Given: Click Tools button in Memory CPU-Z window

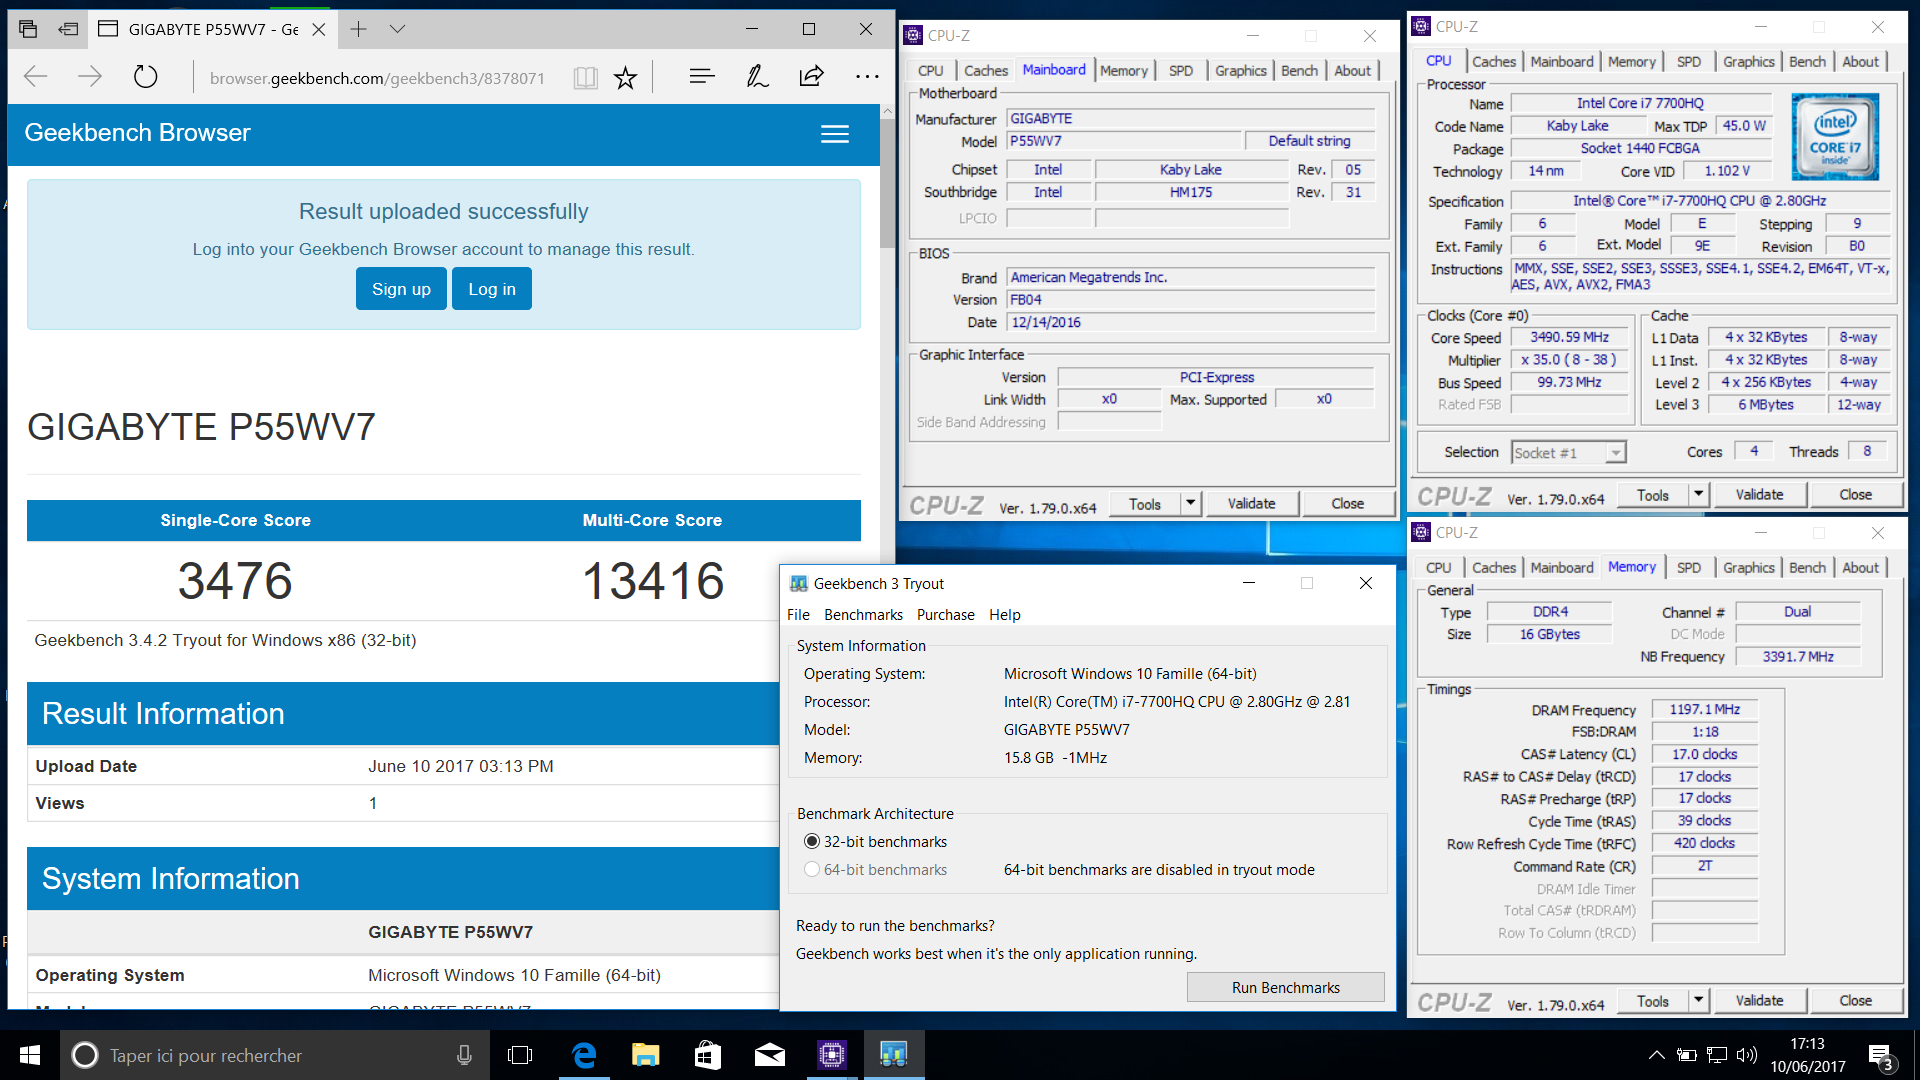Looking at the screenshot, I should coord(1652,1001).
